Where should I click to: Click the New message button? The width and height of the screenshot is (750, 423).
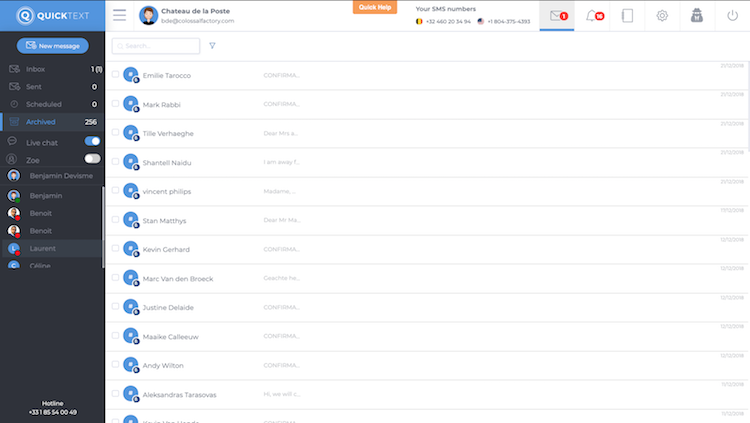coord(52,46)
